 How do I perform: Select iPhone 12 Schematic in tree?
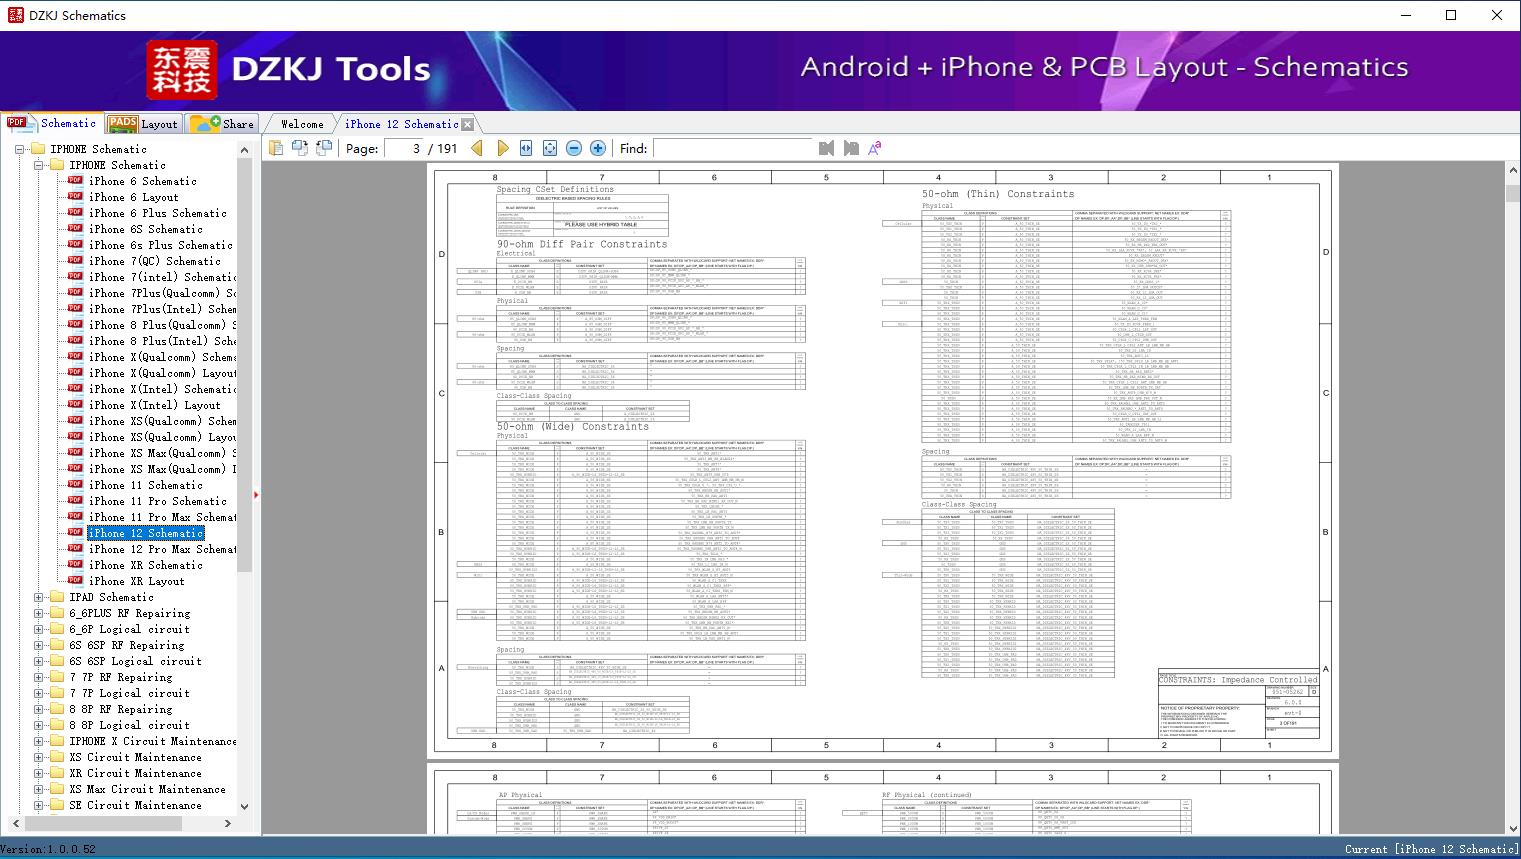[146, 533]
